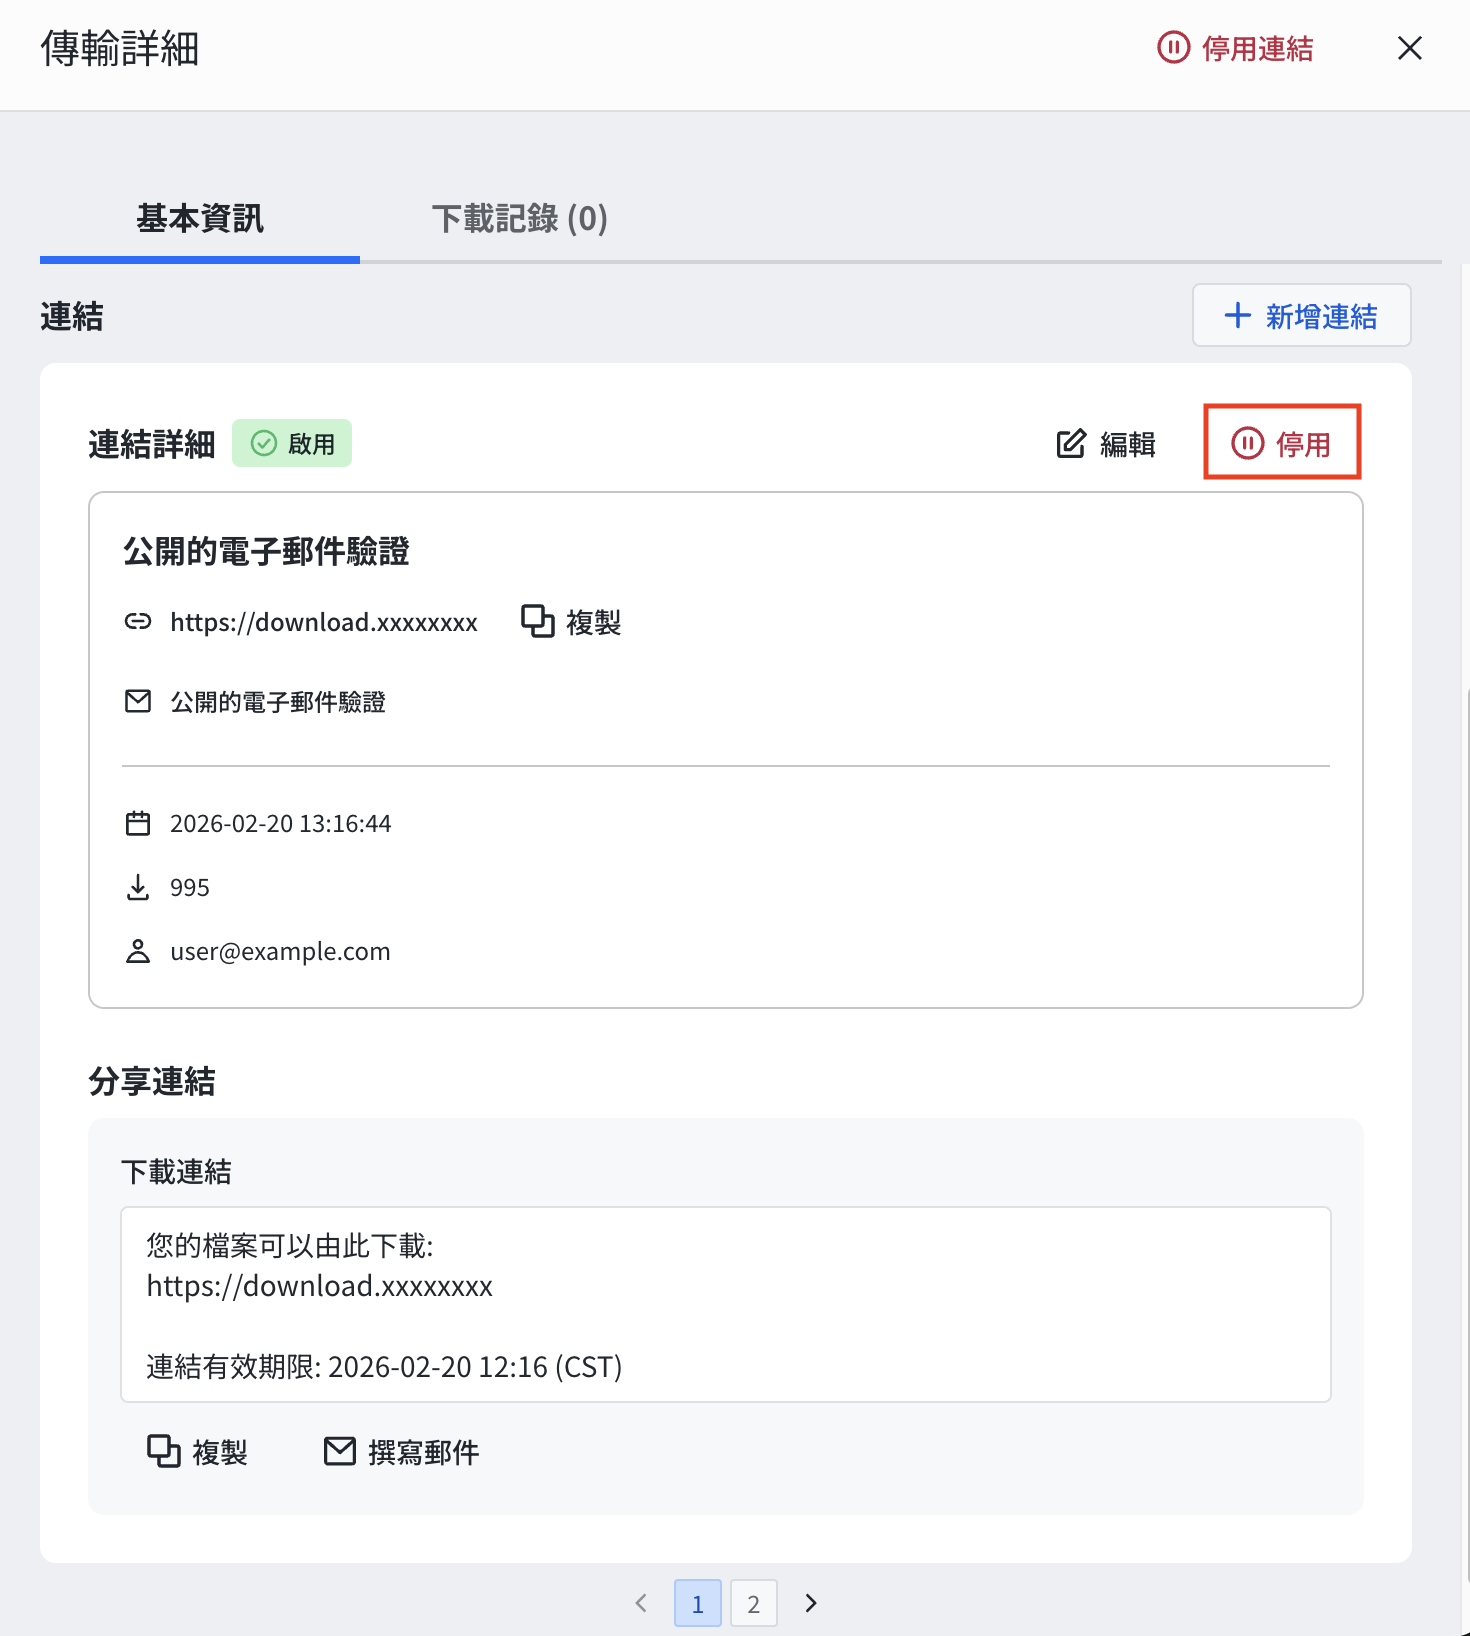The height and width of the screenshot is (1636, 1470).
Task: Click the previous page arrow
Action: tap(641, 1603)
